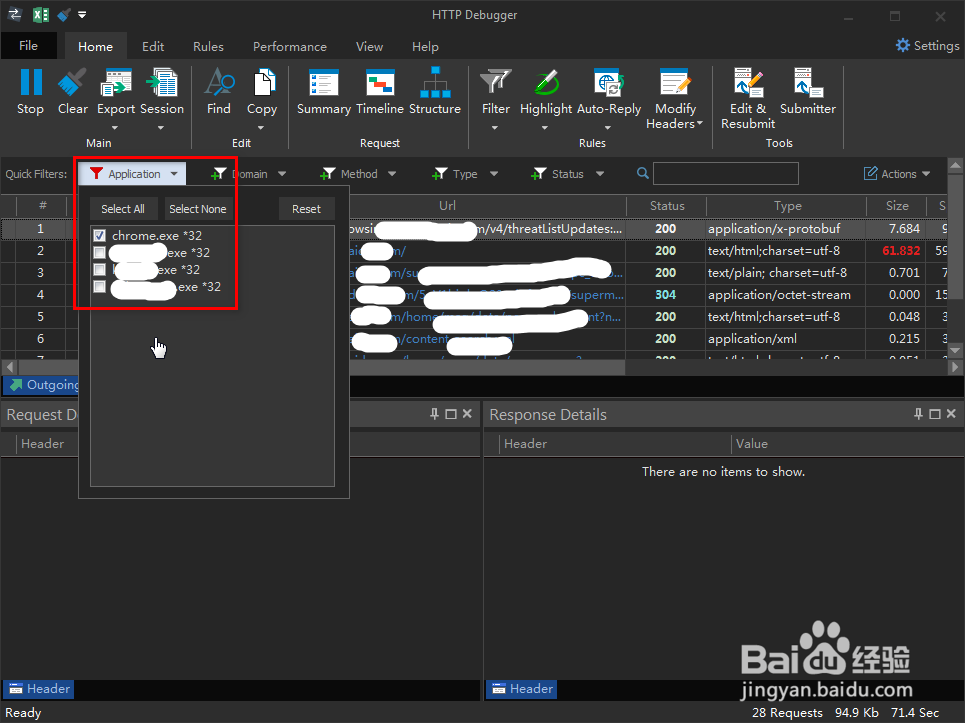Viewport: 965px width, 723px height.
Task: Check the last application filter checkbox
Action: (100, 287)
